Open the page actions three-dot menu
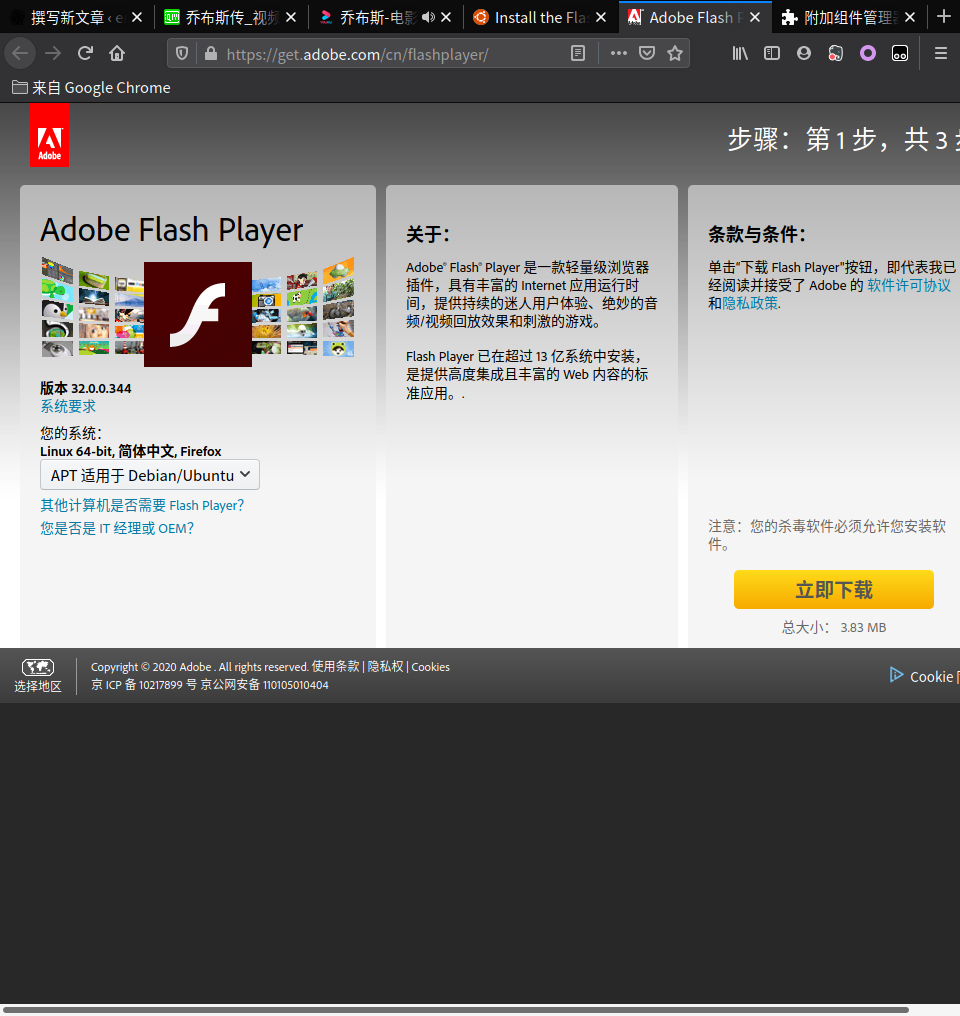 pos(619,53)
